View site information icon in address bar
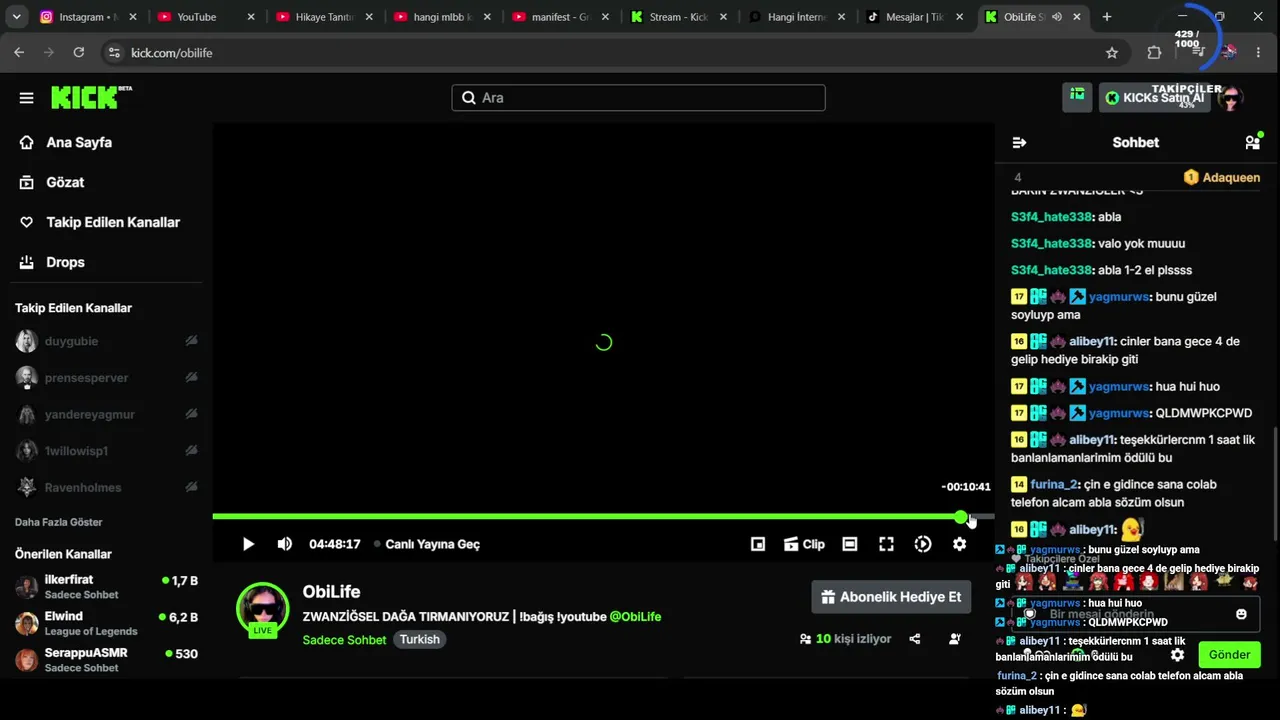This screenshot has height=720, width=1280. [x=113, y=53]
